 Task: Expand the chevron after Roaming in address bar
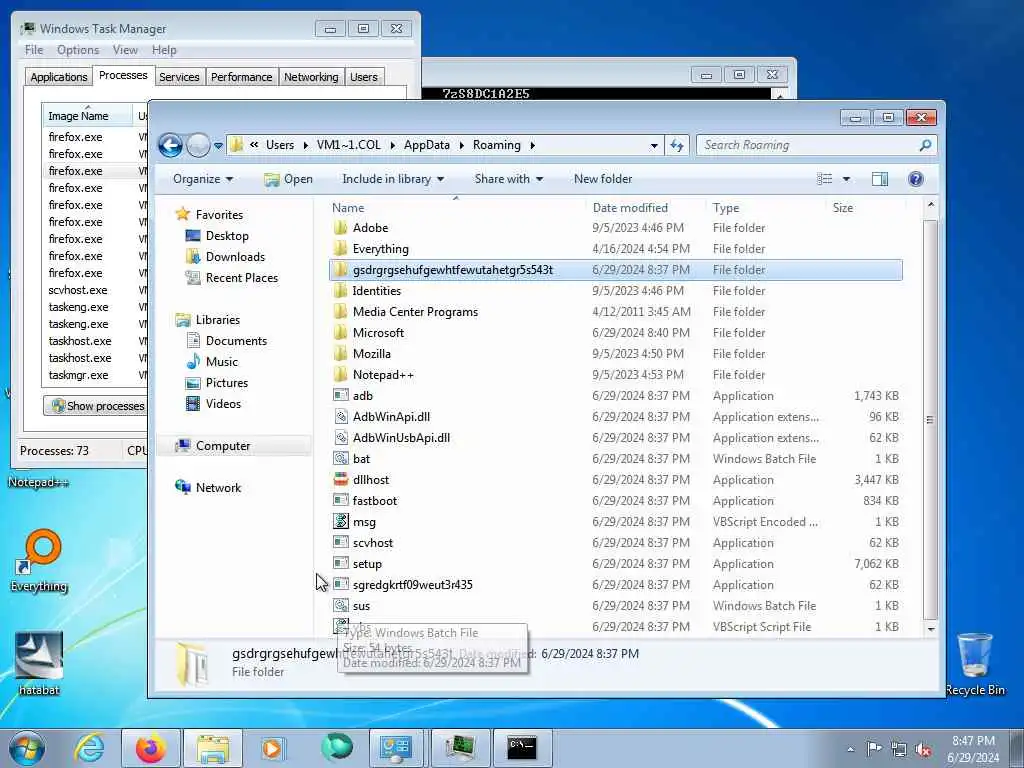click(x=532, y=145)
